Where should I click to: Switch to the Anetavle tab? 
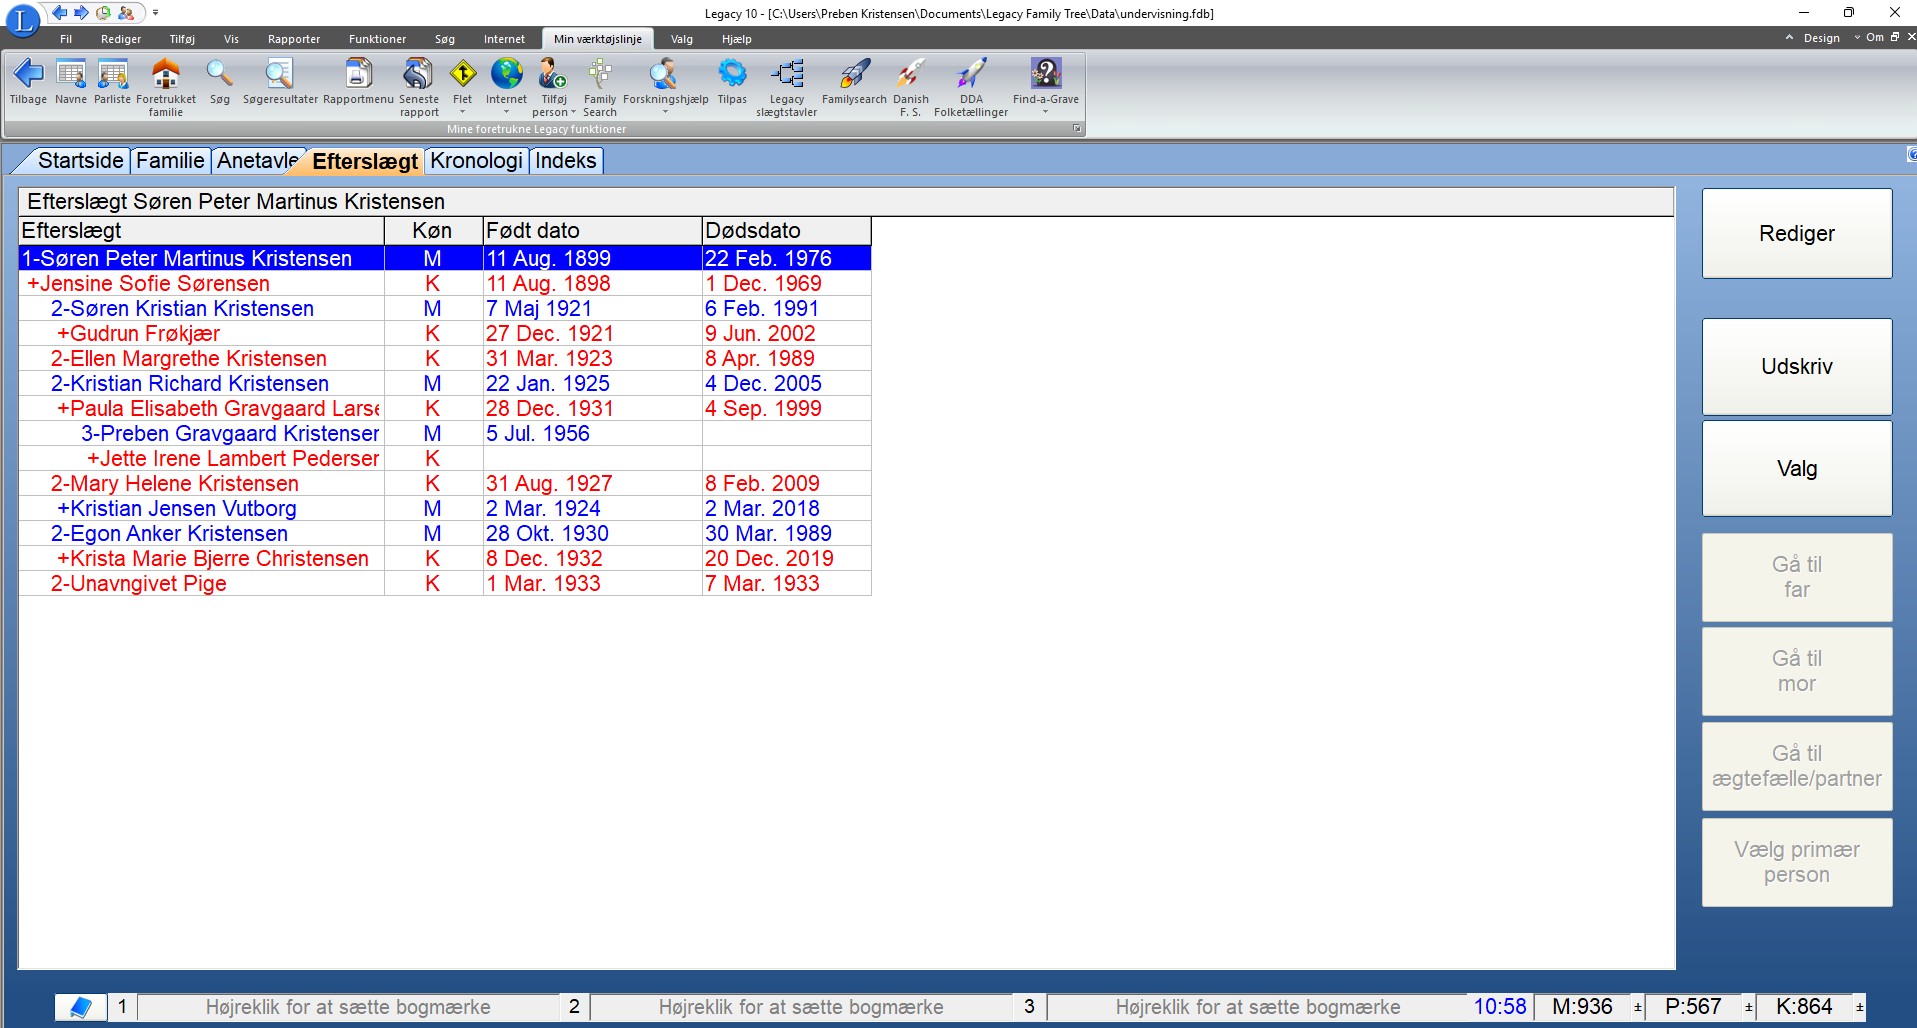(257, 161)
